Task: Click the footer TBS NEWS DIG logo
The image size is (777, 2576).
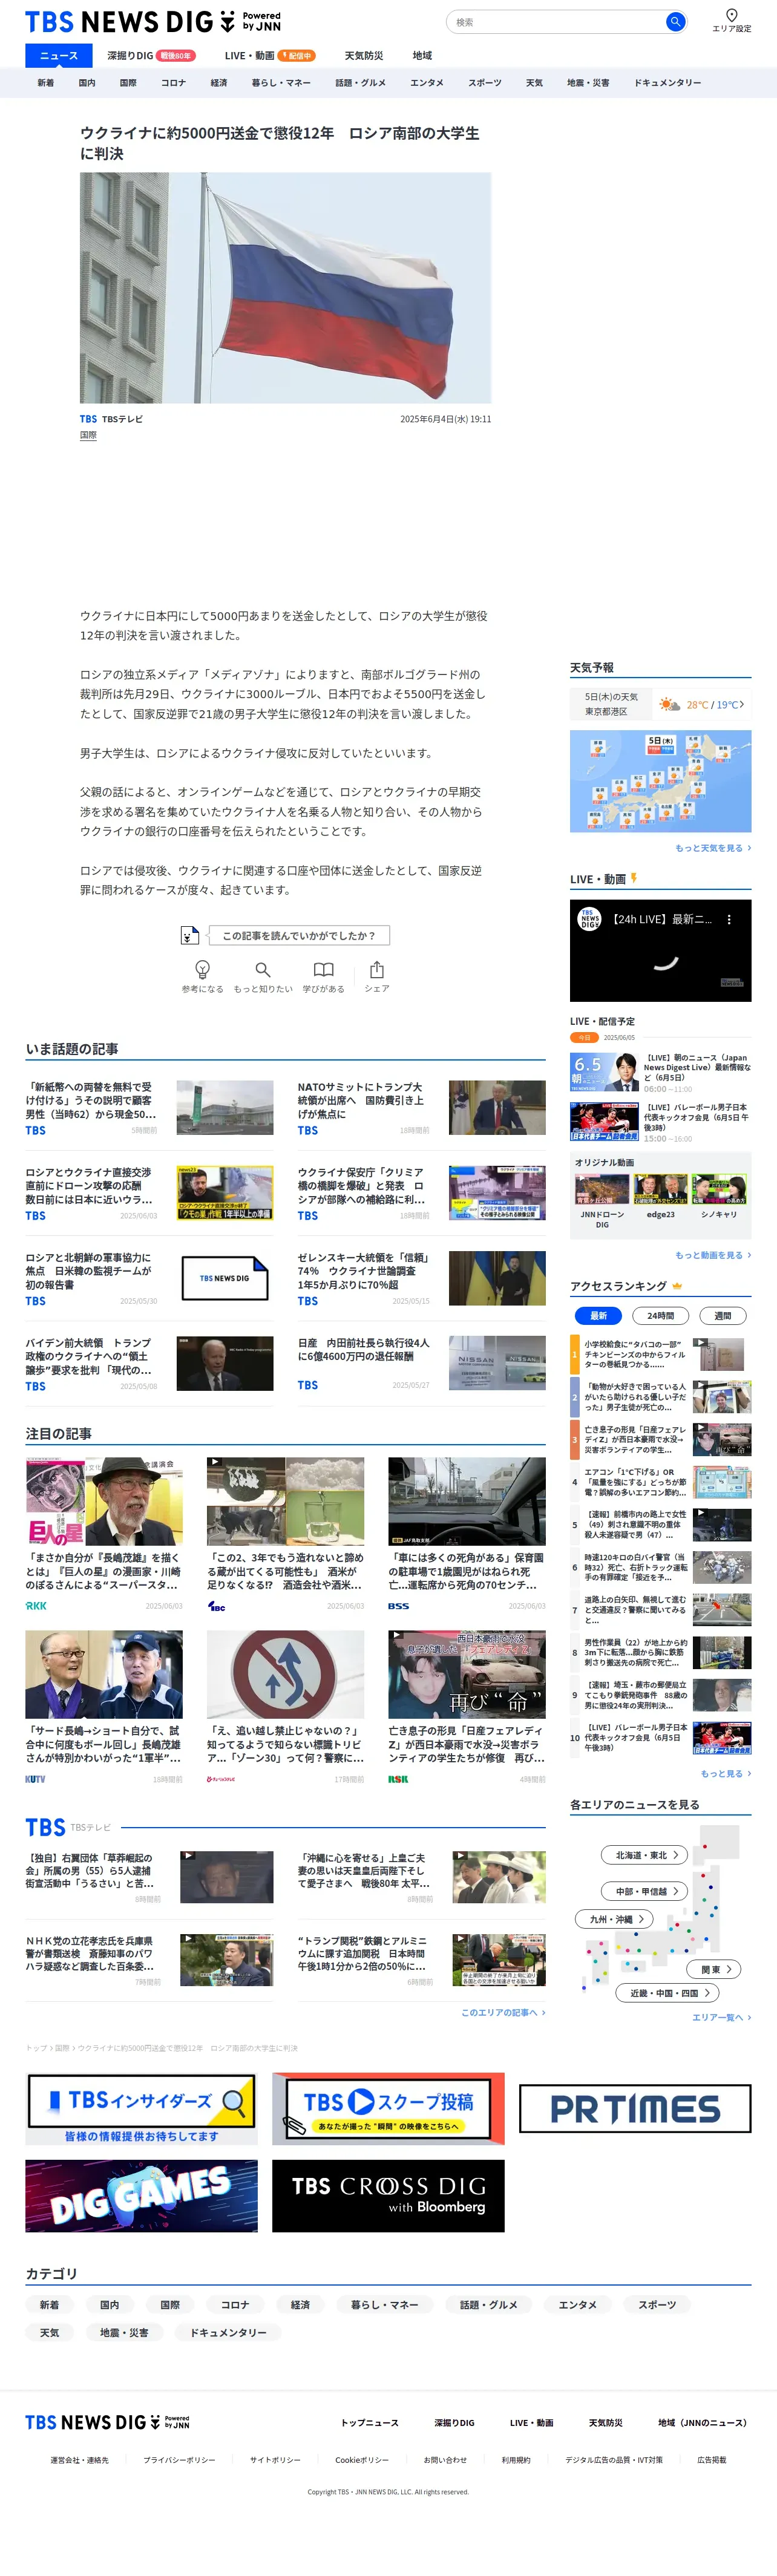Action: point(107,2422)
